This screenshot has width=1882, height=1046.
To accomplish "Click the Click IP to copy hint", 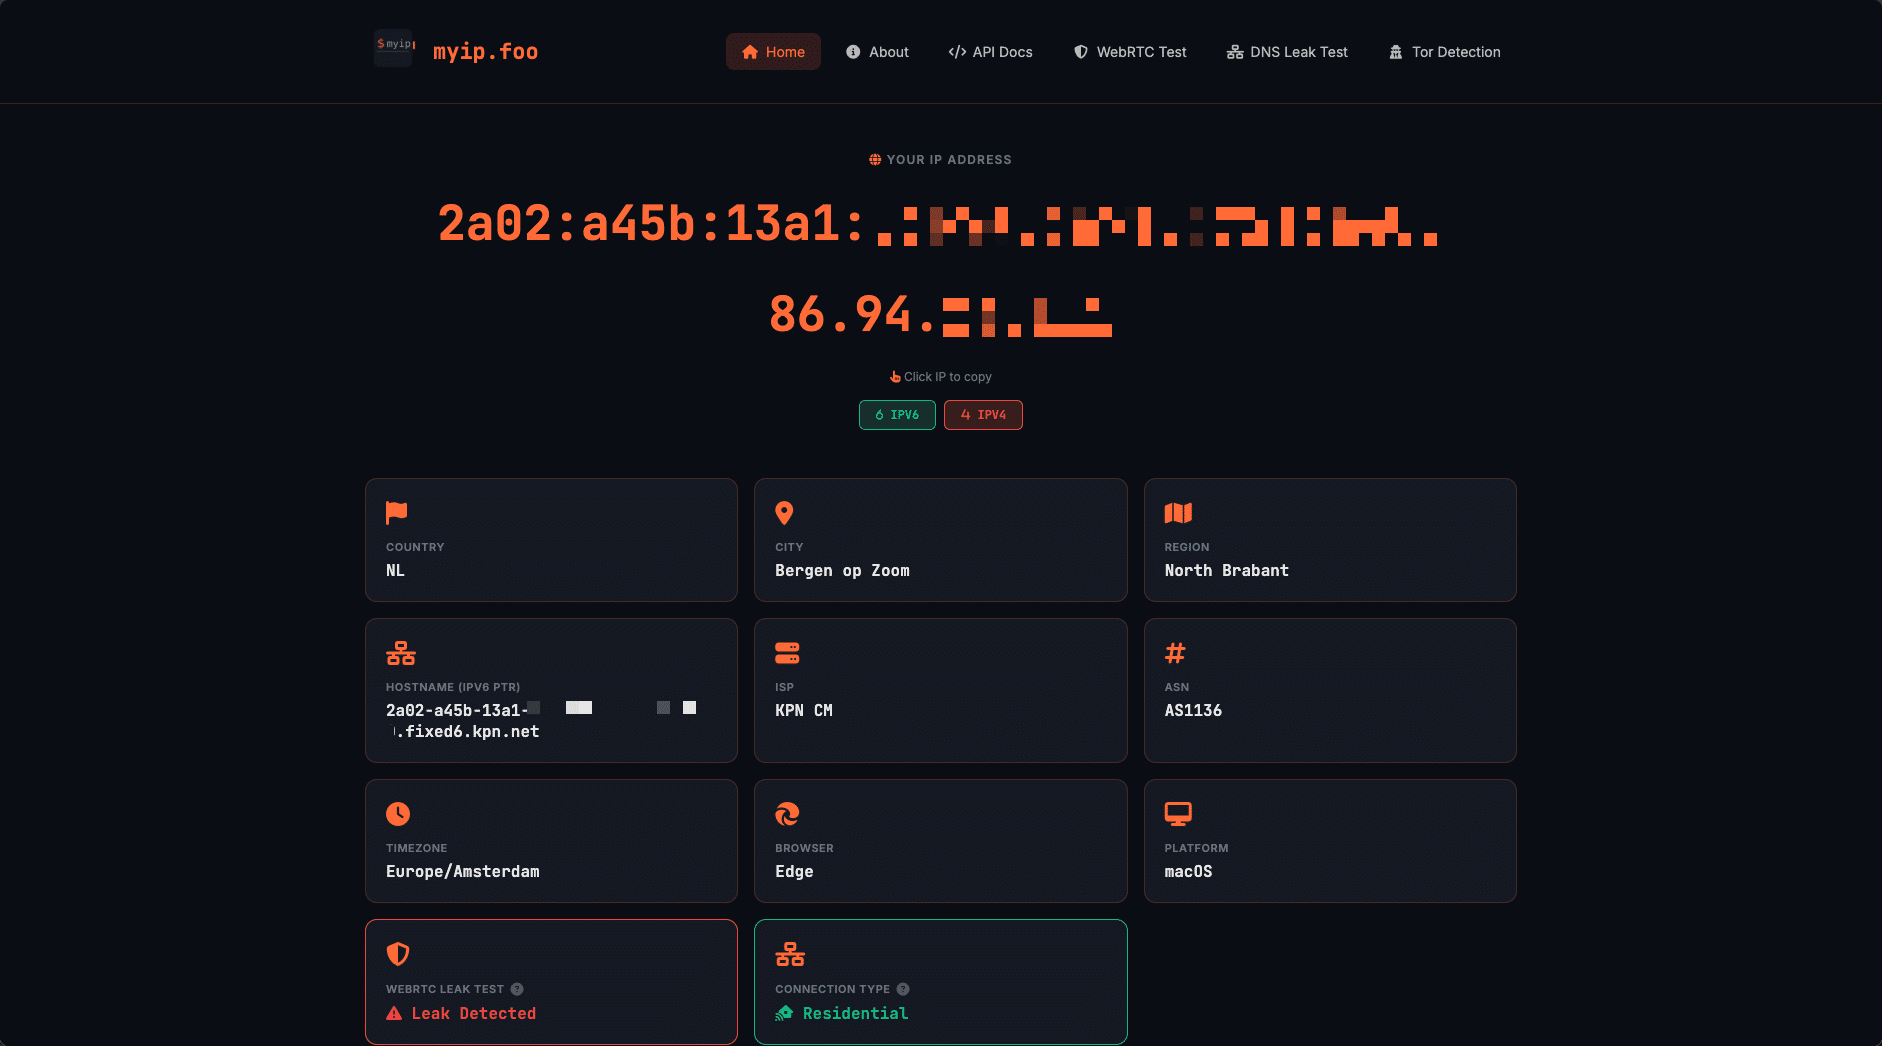I will point(948,377).
